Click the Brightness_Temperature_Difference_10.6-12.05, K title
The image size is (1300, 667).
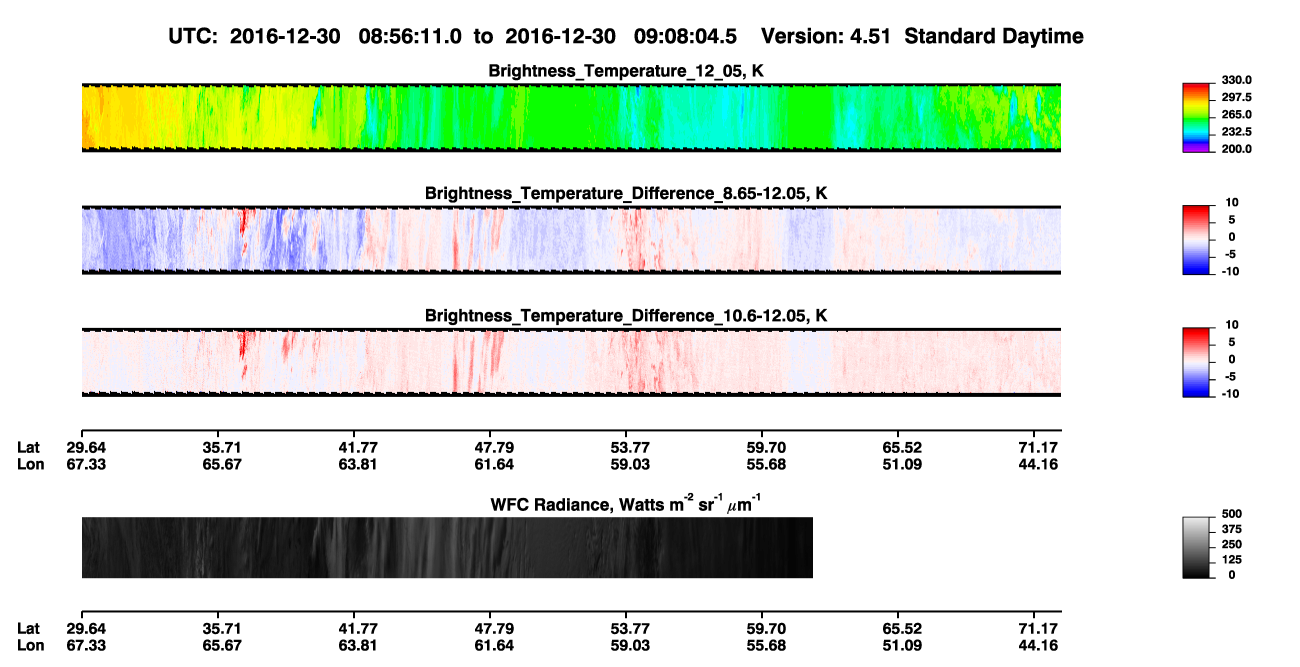[x=626, y=315]
